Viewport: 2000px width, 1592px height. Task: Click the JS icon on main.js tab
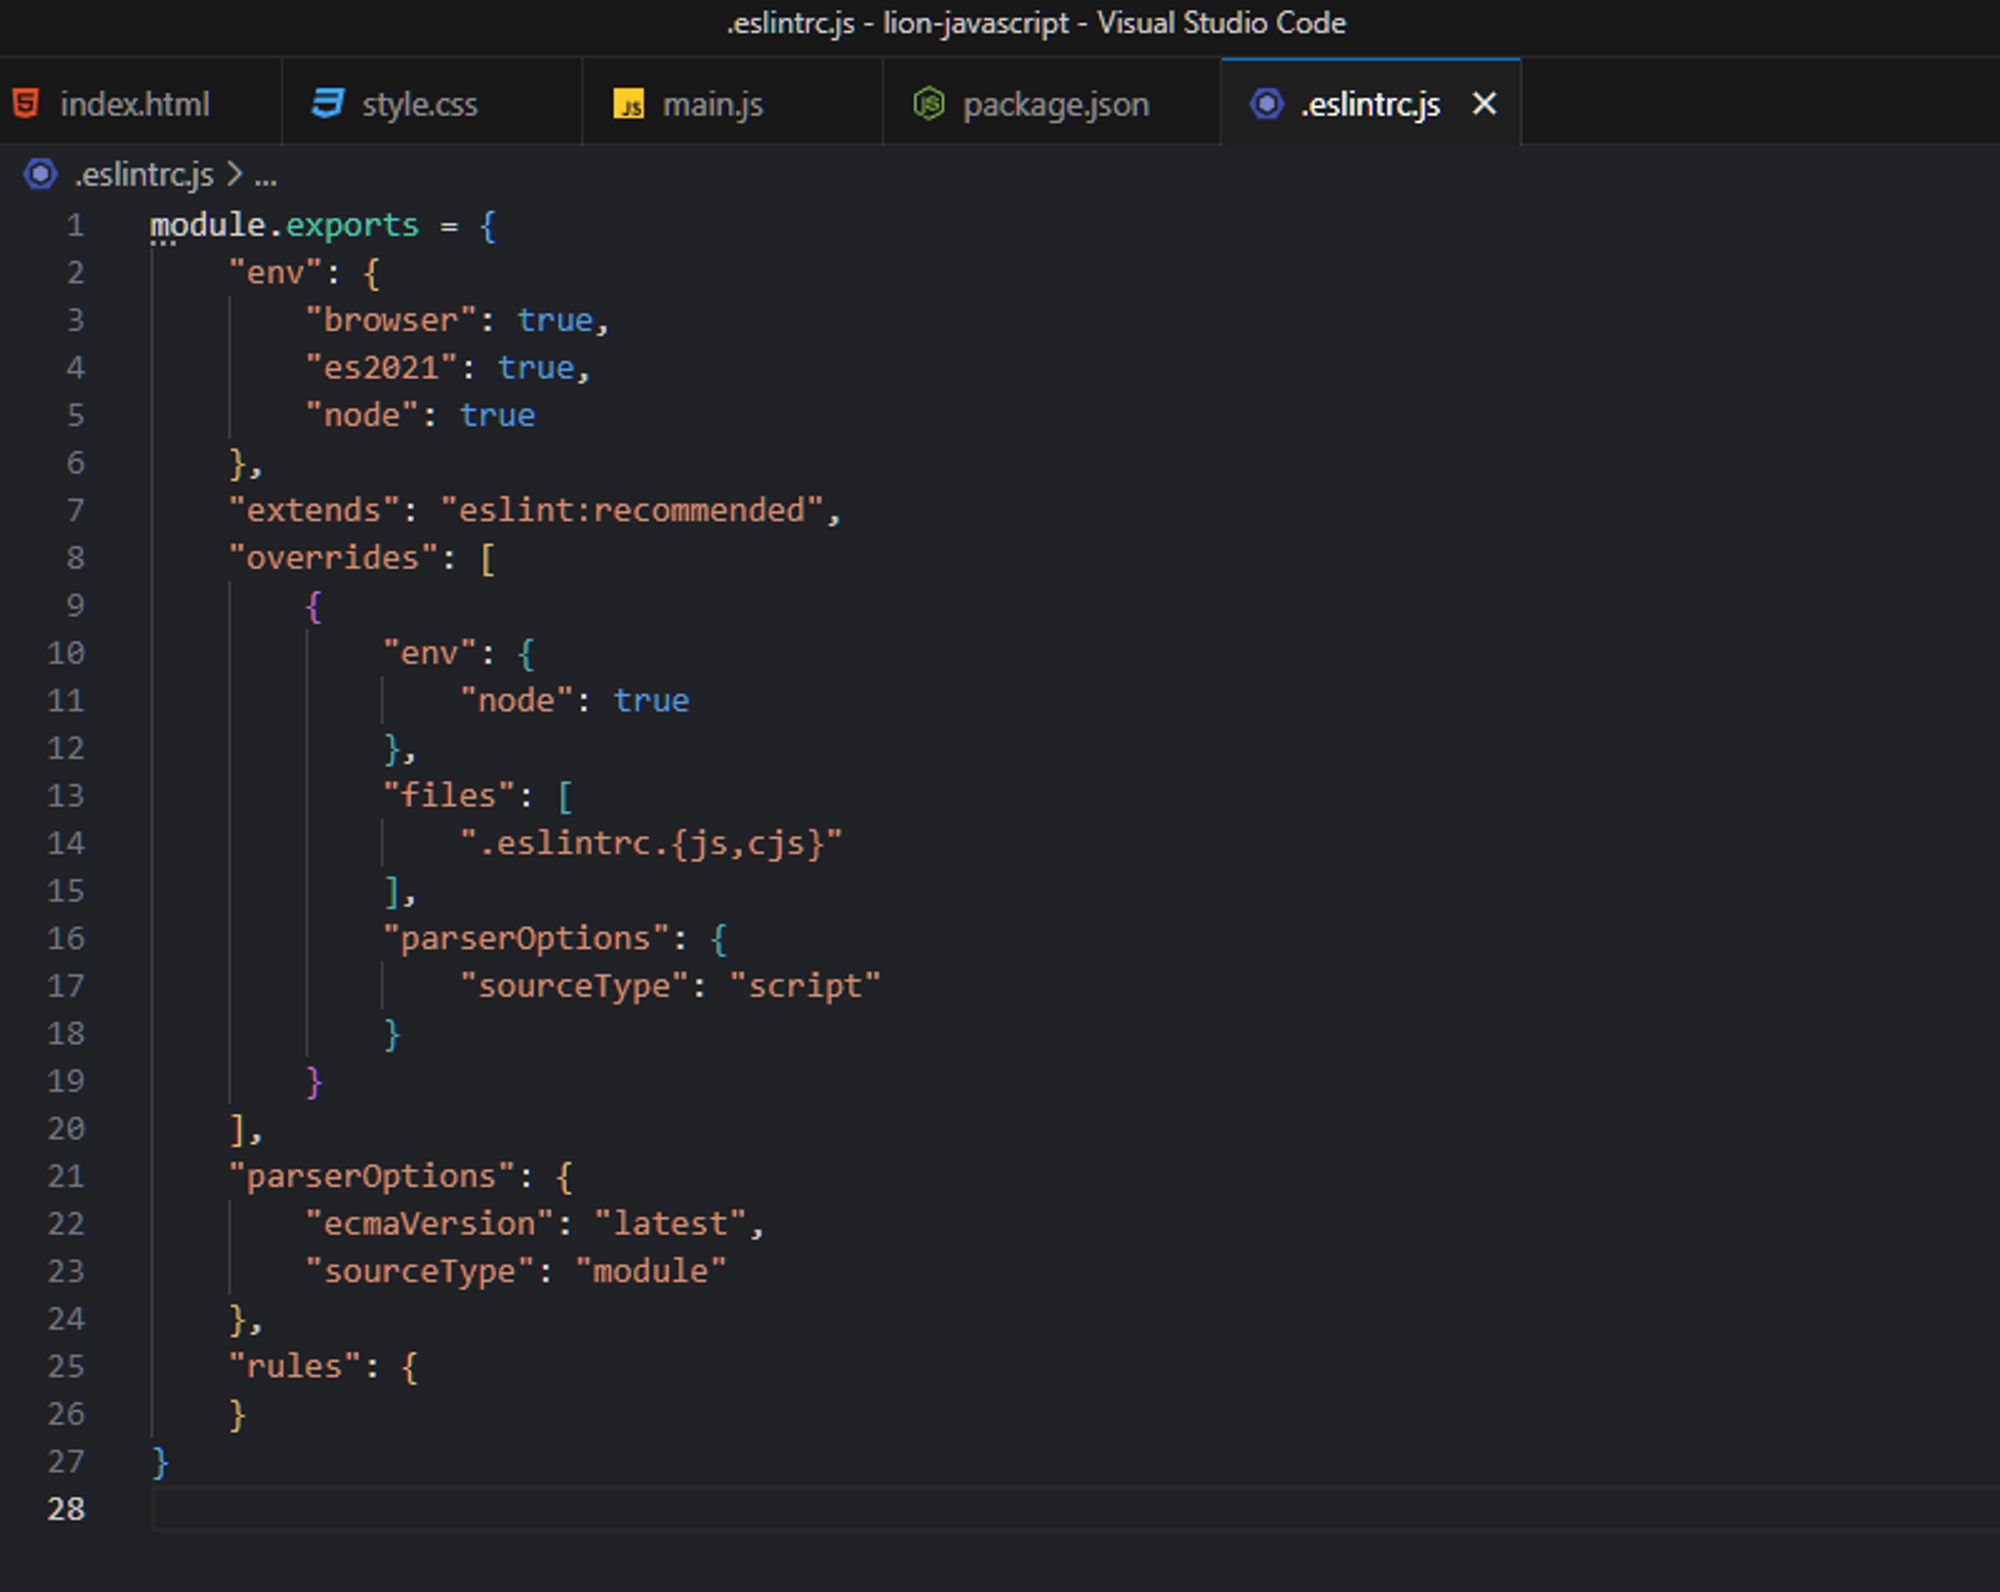pos(629,104)
